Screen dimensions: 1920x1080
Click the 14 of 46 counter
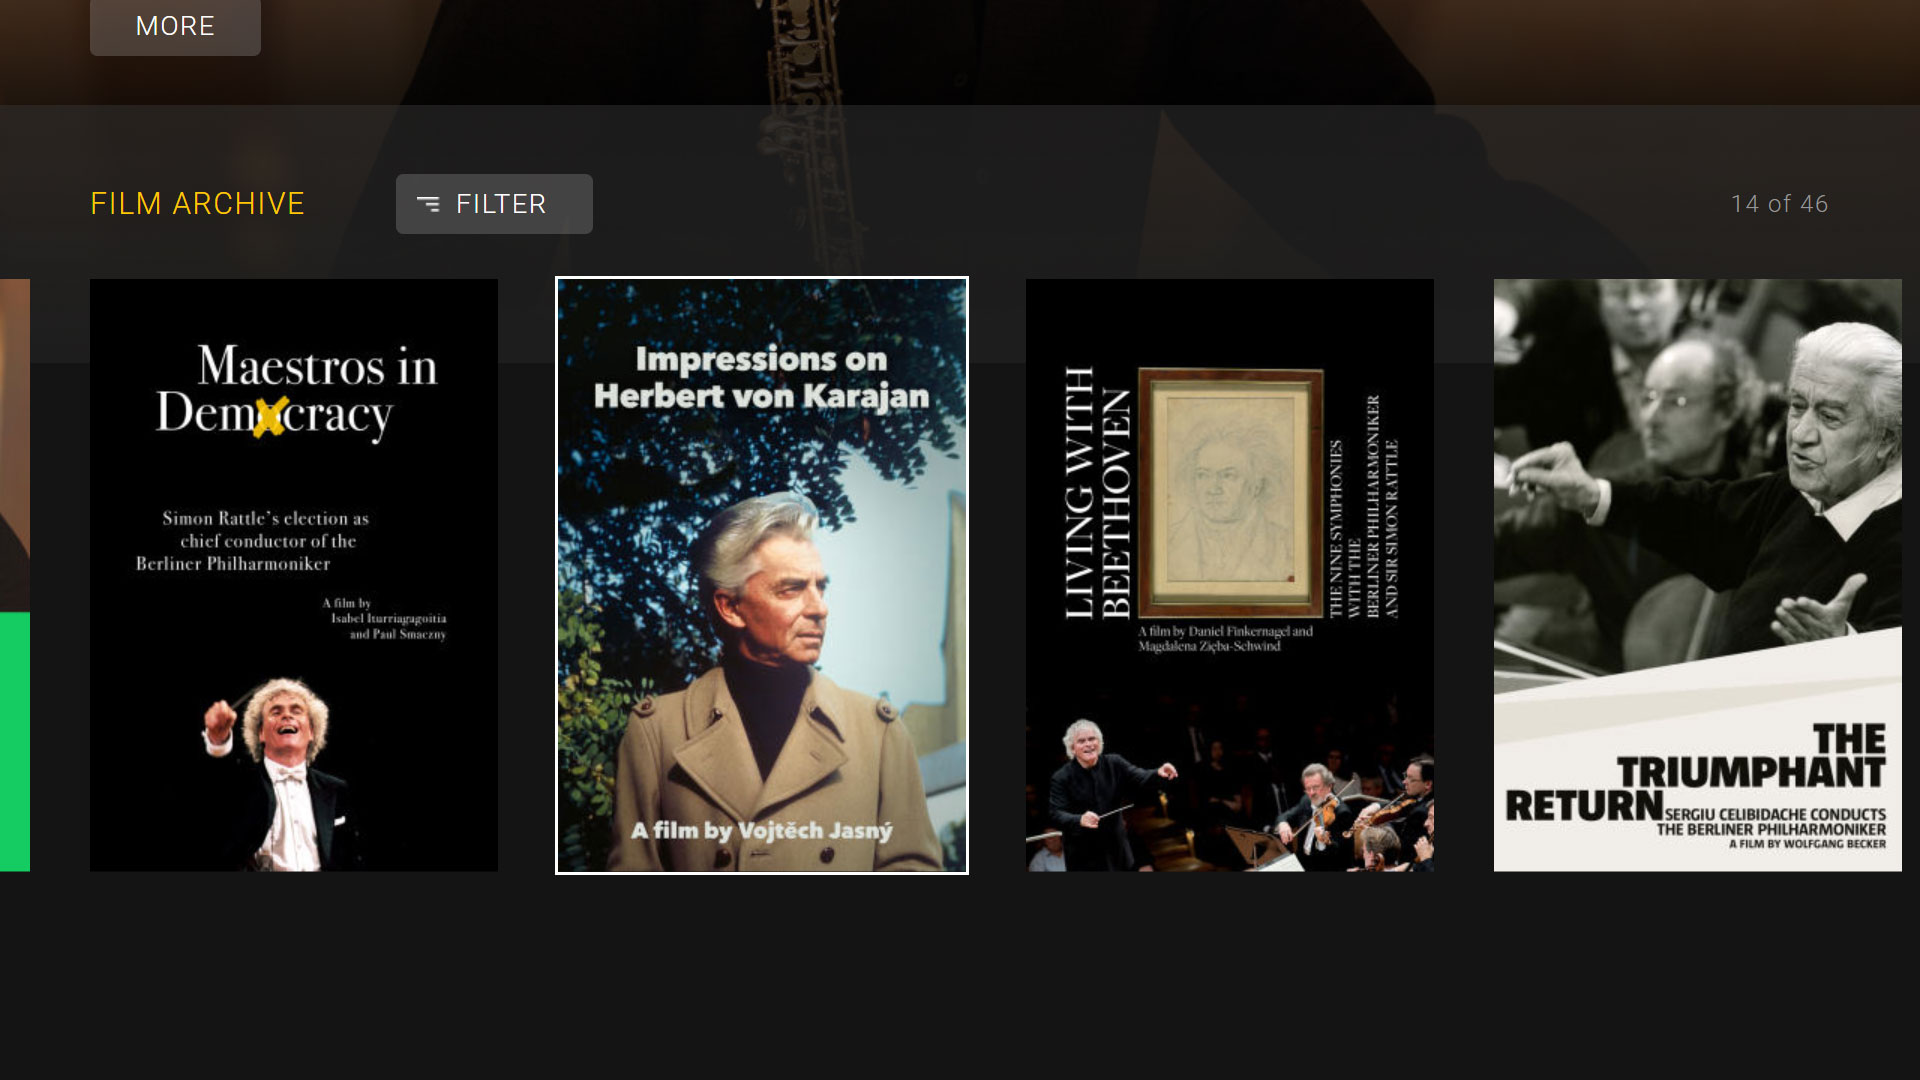pyautogui.click(x=1779, y=204)
